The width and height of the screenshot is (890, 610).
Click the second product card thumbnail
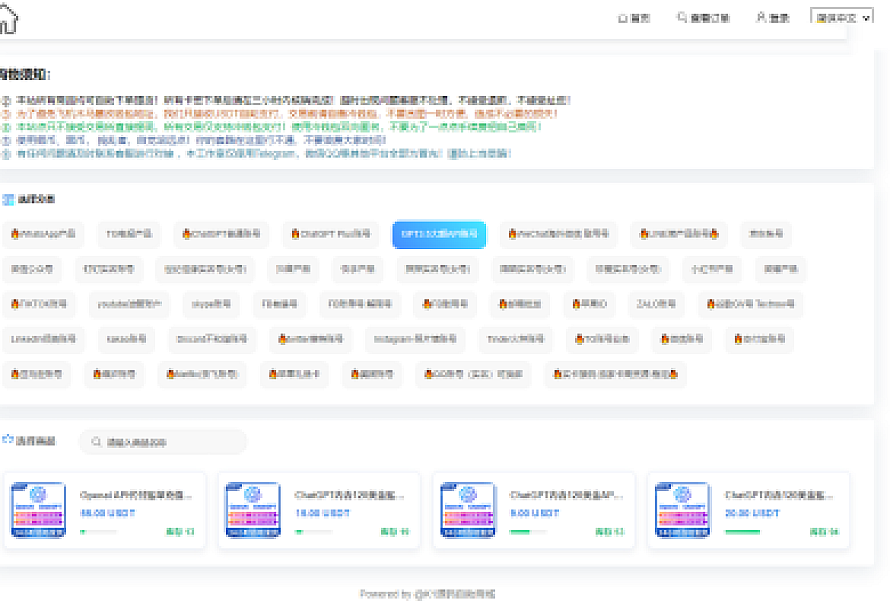pos(253,511)
